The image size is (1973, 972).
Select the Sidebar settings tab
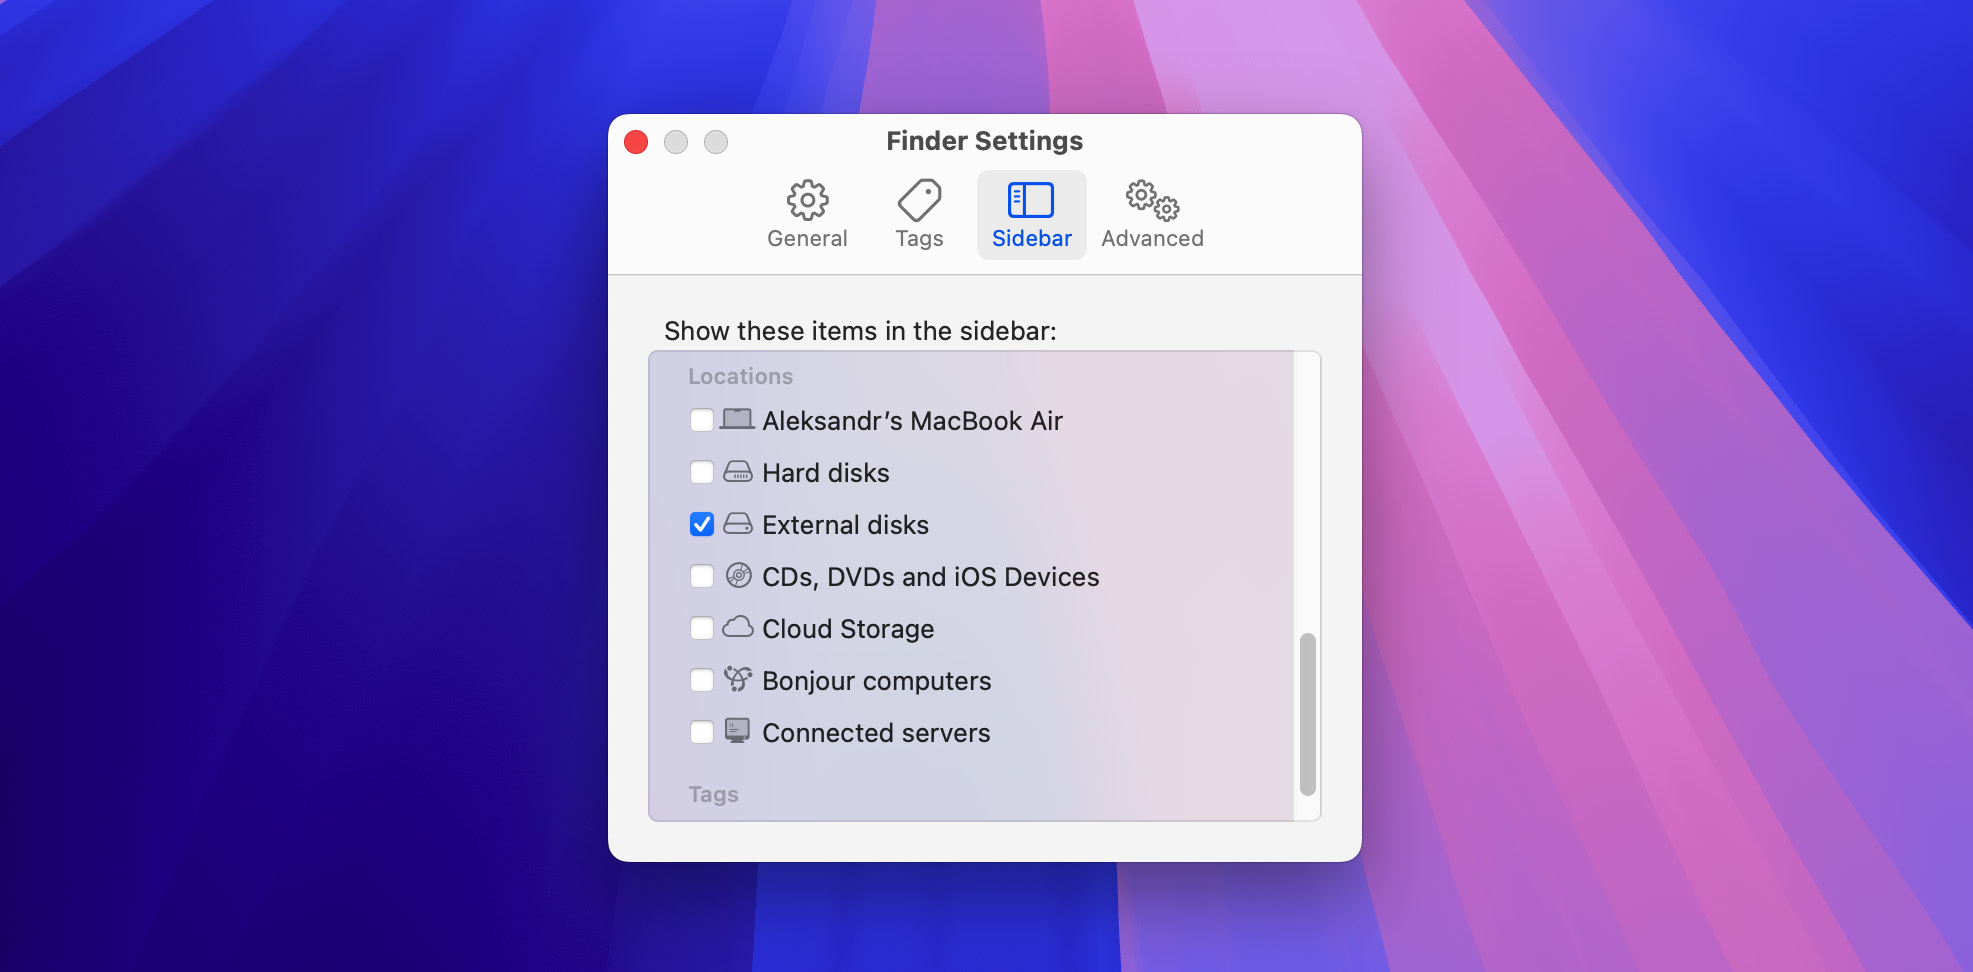coord(1031,215)
